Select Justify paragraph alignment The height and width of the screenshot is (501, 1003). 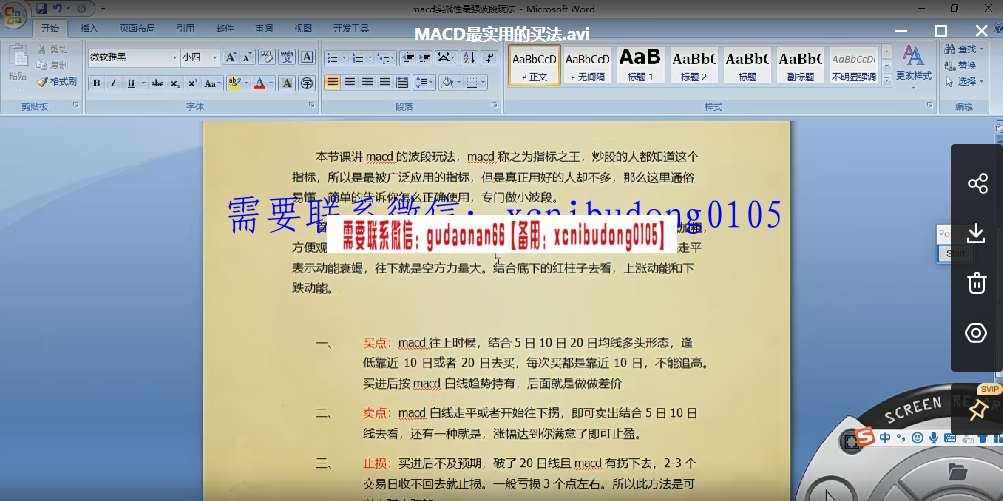pos(384,83)
